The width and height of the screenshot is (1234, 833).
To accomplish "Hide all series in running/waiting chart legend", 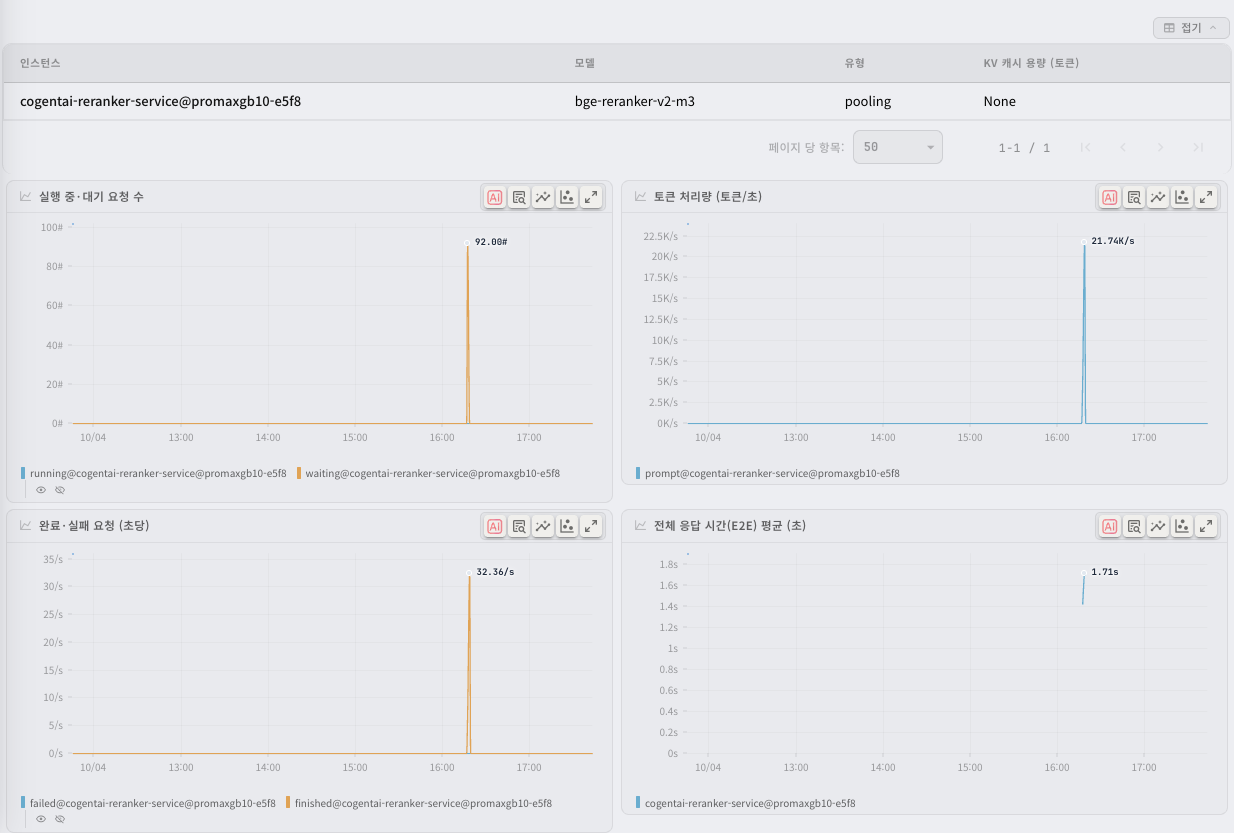I will point(60,490).
